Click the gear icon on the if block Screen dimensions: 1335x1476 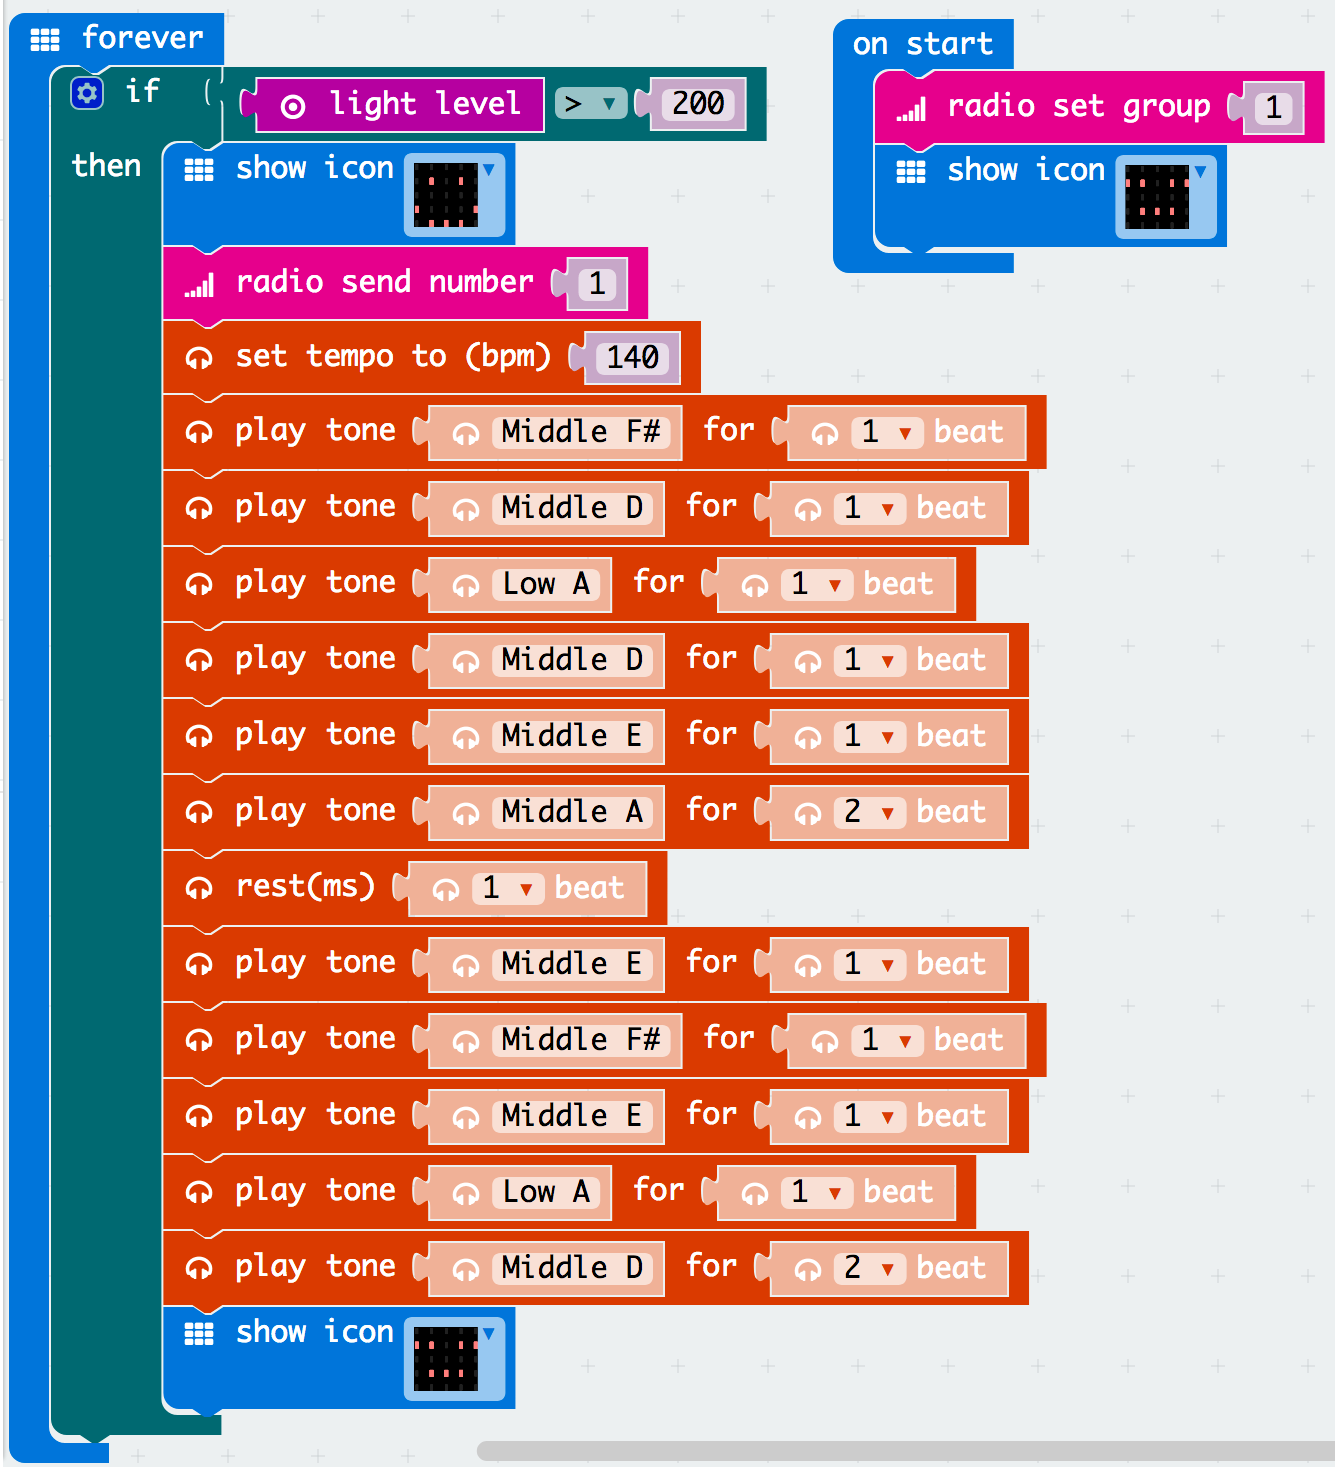(87, 93)
